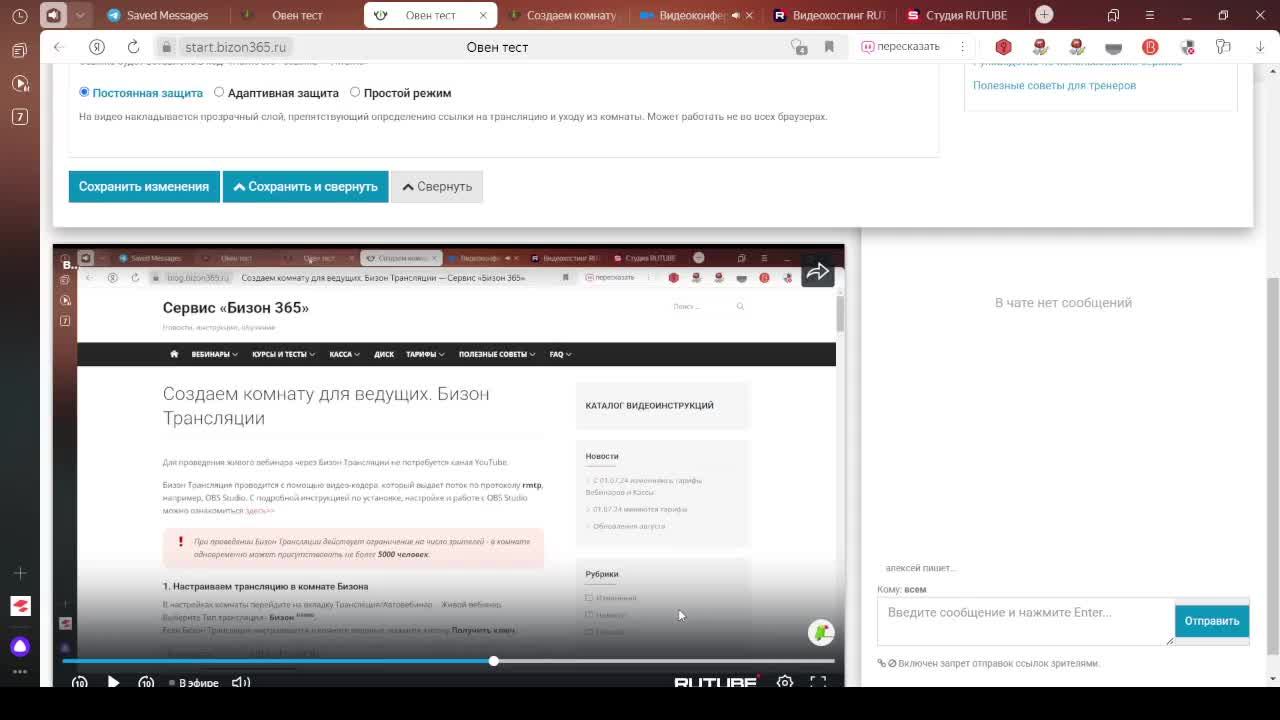
Task: Go back to the previous page
Action: 59,47
